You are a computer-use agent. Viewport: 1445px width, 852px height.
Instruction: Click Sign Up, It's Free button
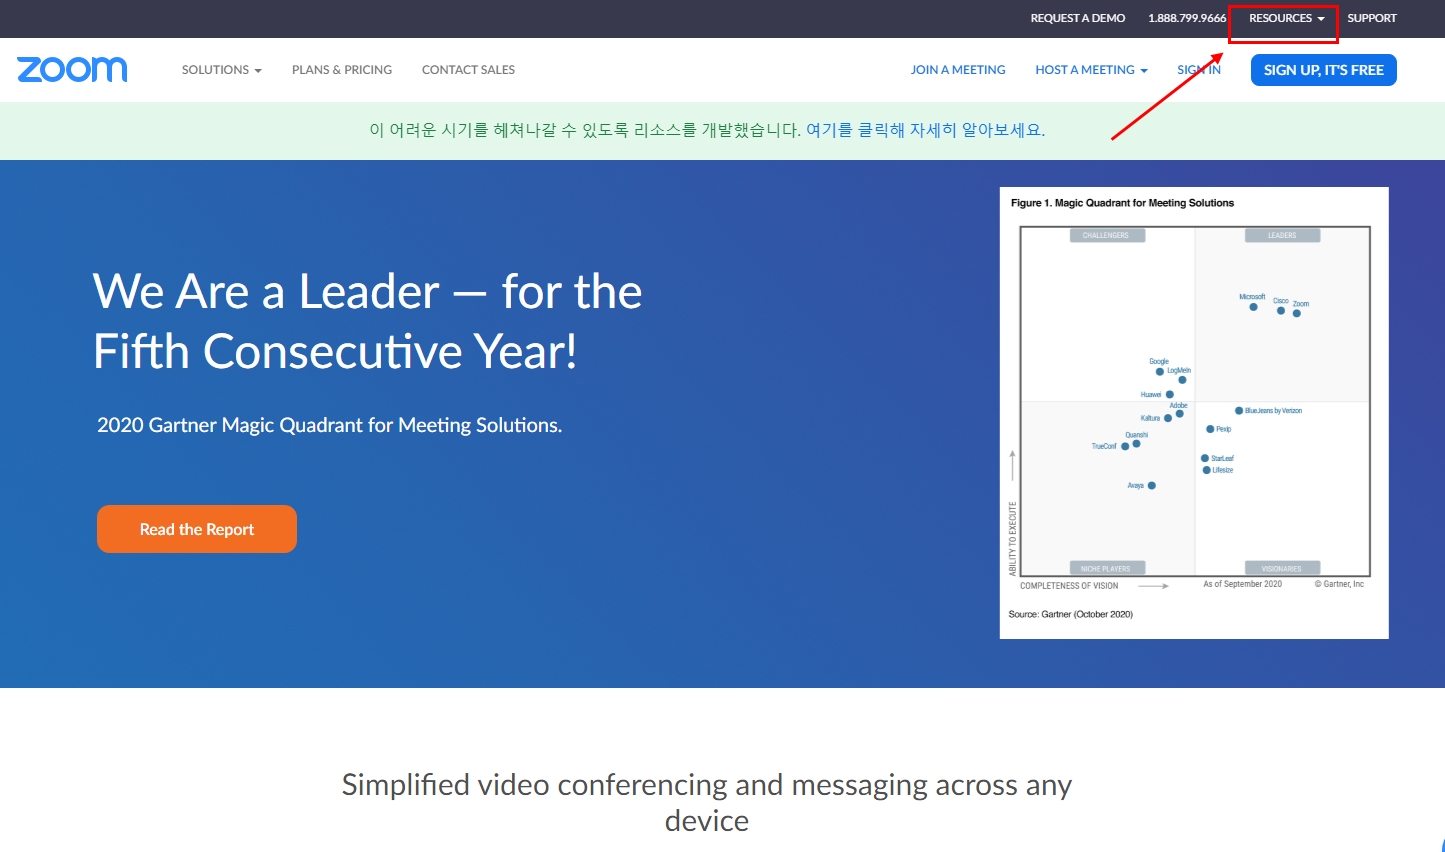(1324, 70)
